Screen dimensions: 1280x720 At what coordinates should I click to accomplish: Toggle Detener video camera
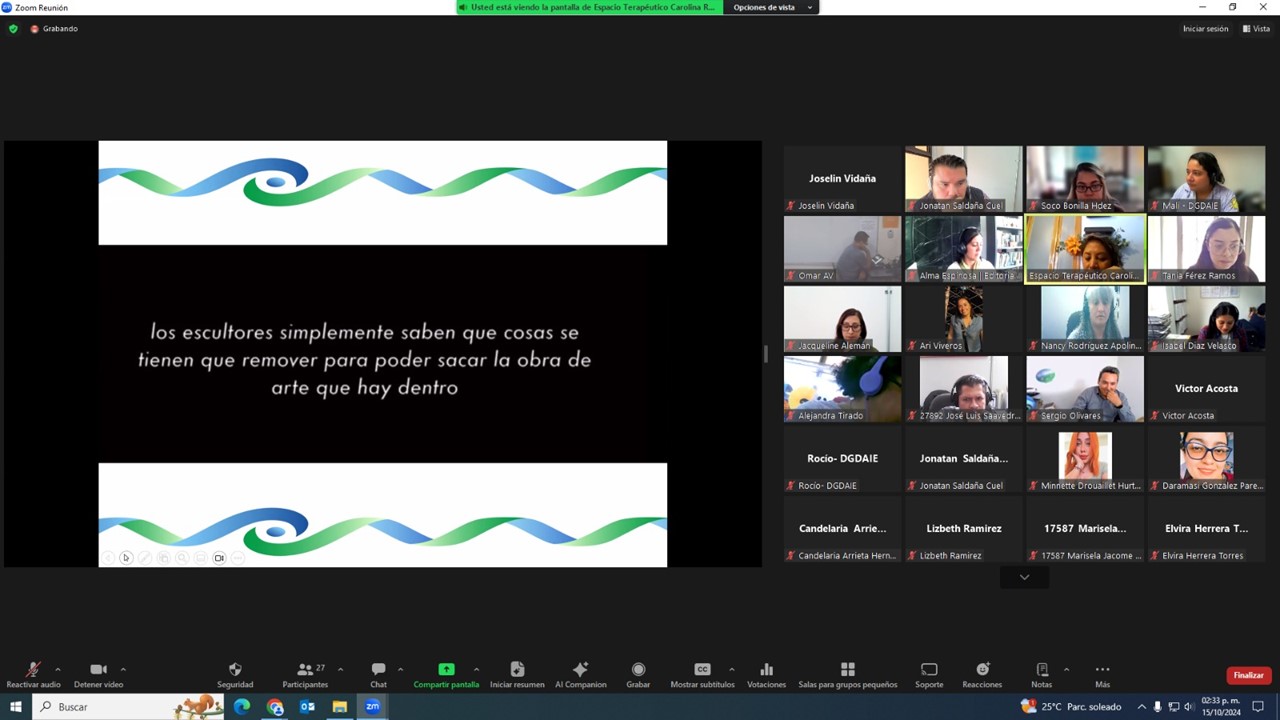pyautogui.click(x=98, y=670)
